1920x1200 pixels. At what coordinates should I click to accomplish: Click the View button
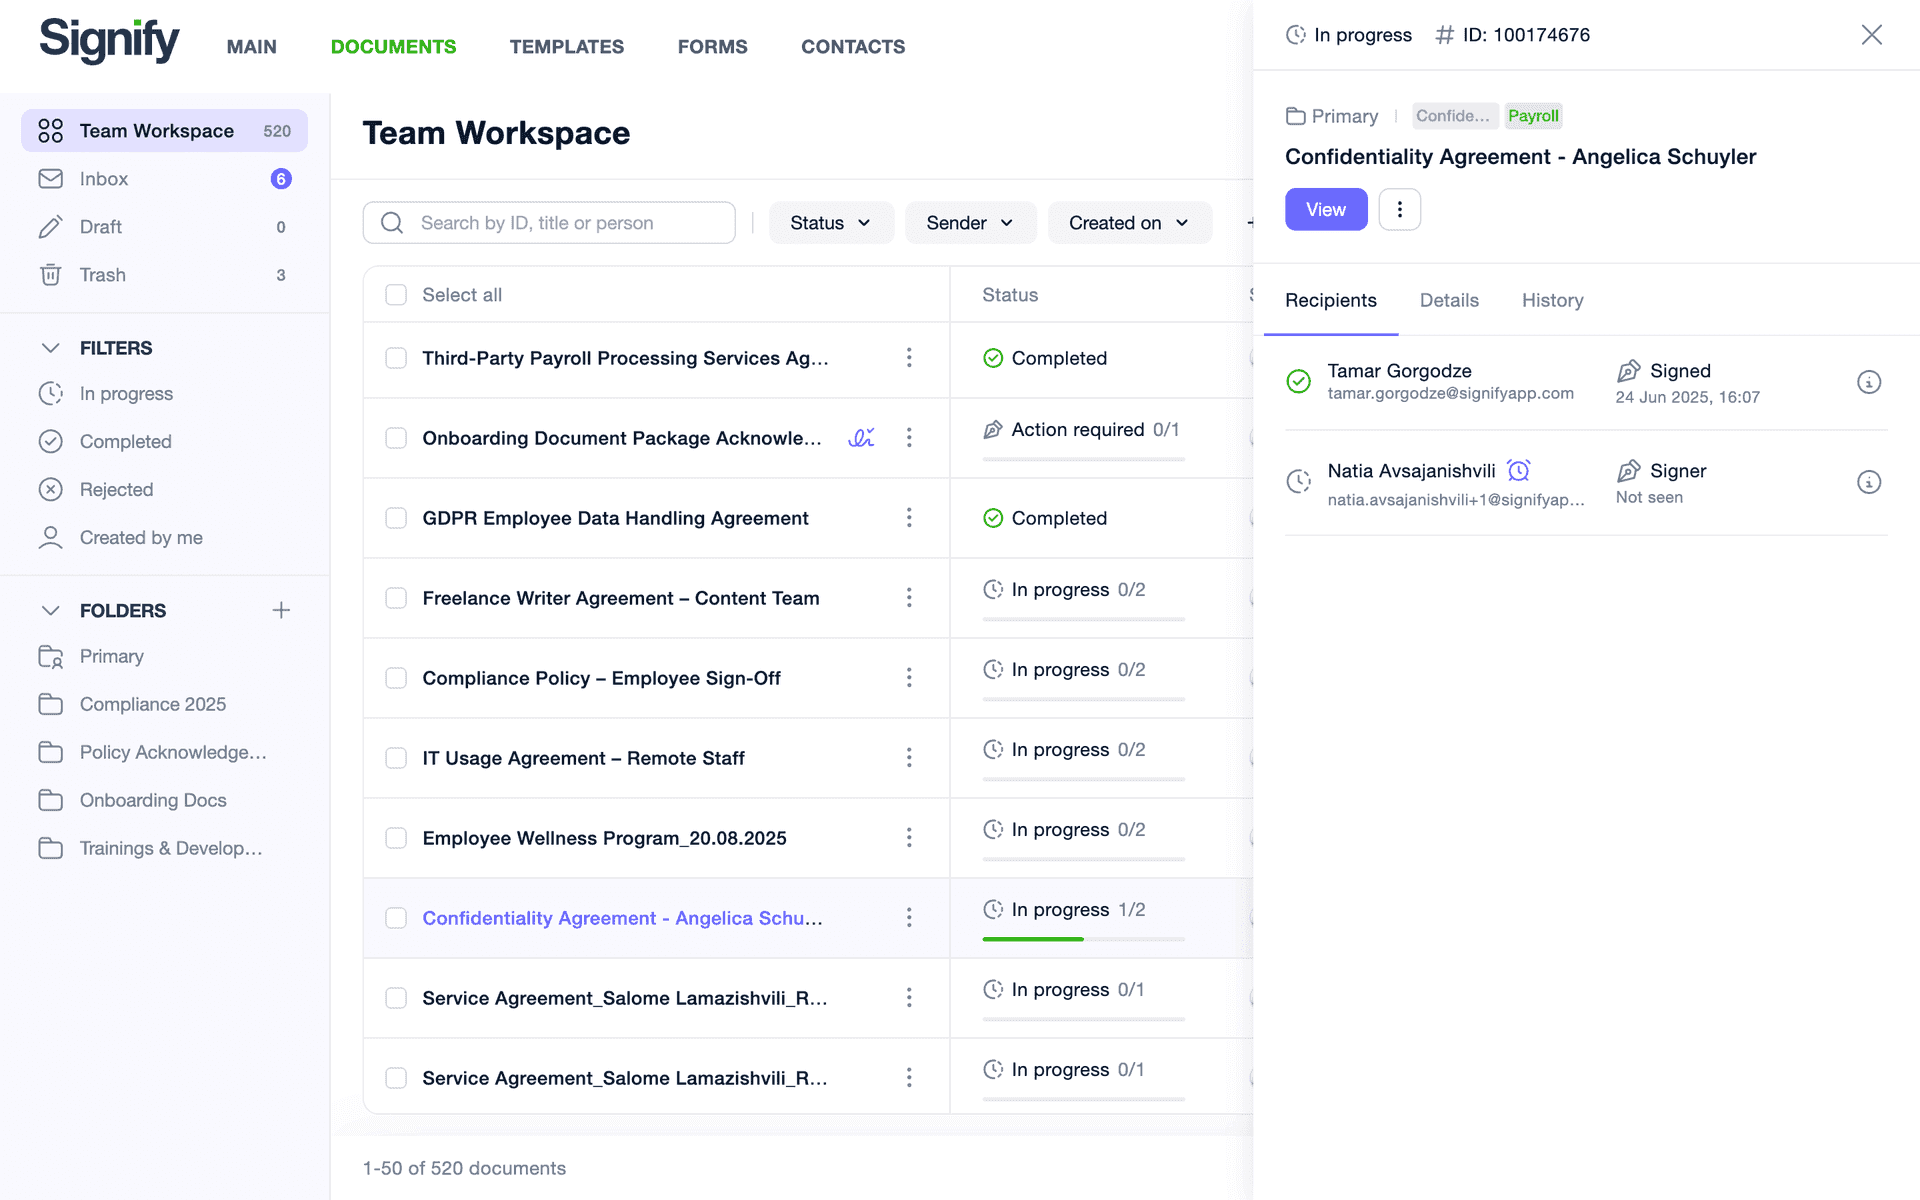pos(1326,209)
